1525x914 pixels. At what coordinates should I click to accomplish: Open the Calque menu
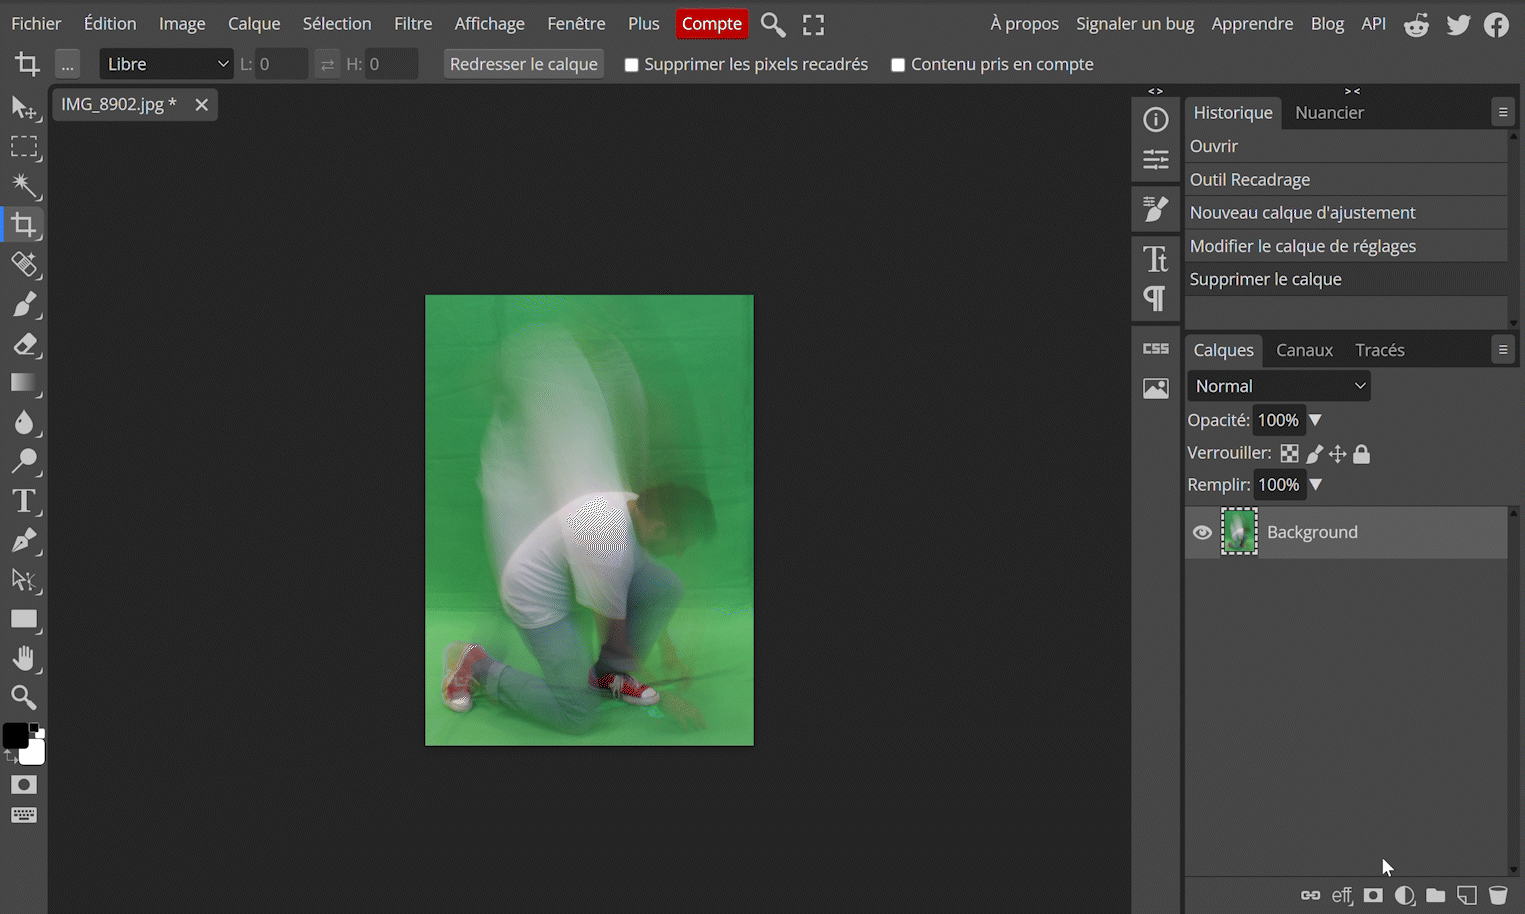pos(254,24)
